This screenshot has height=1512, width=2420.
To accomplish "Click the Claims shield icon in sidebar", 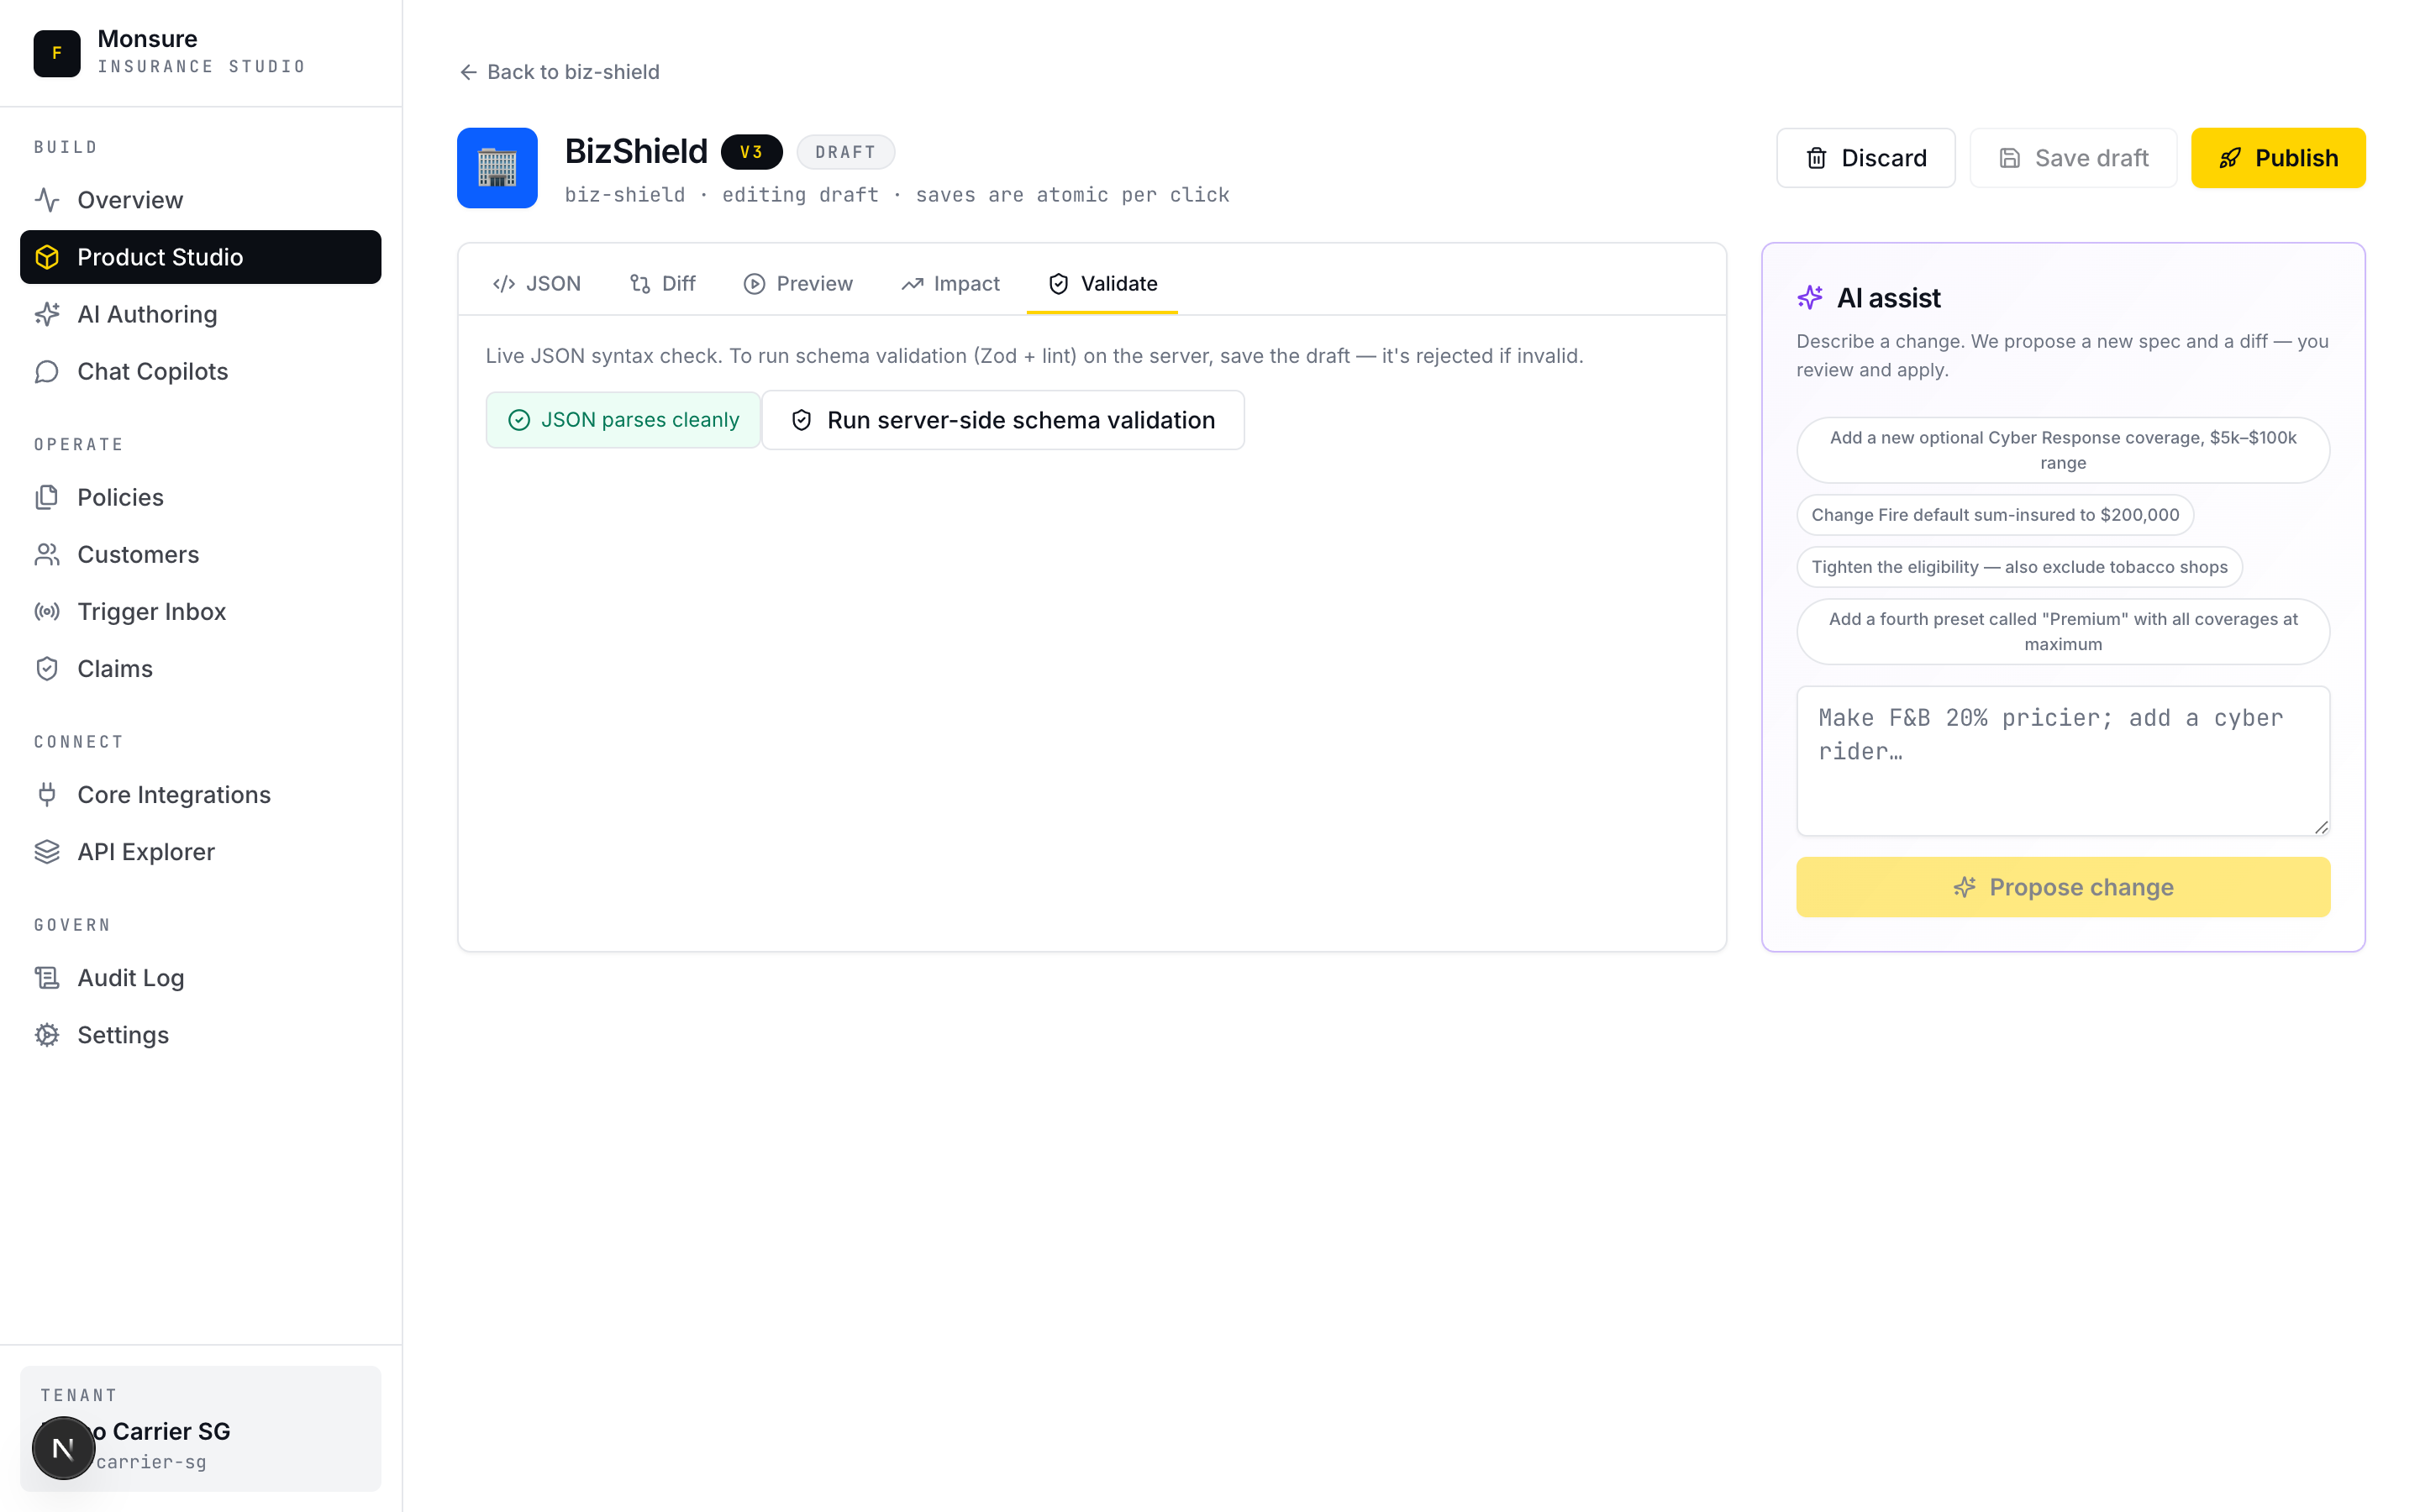I will point(47,668).
